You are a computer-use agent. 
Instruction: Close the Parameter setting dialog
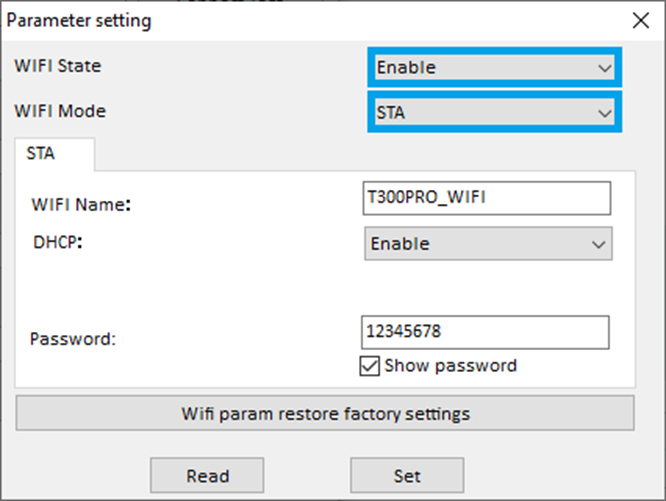[640, 19]
